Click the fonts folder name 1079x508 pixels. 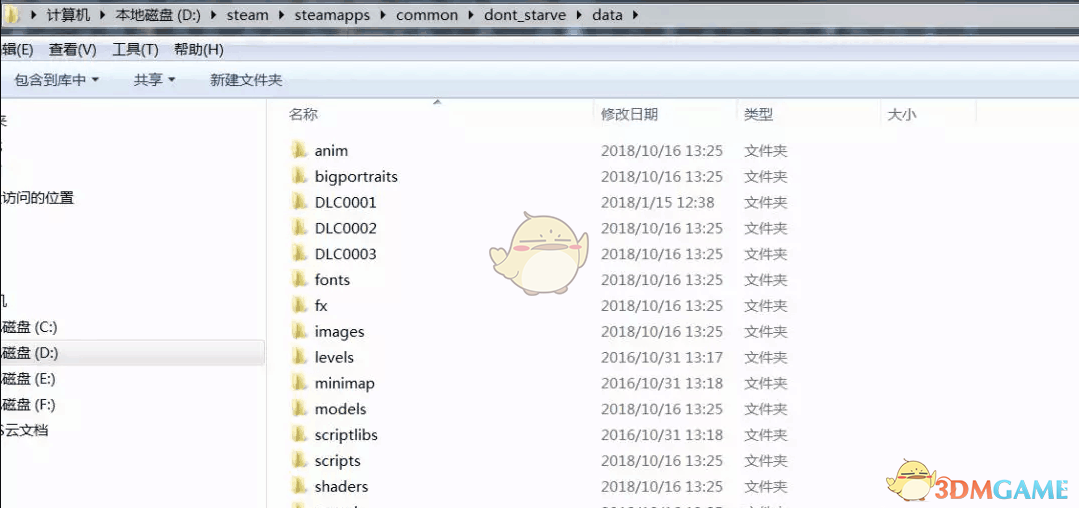click(x=332, y=279)
